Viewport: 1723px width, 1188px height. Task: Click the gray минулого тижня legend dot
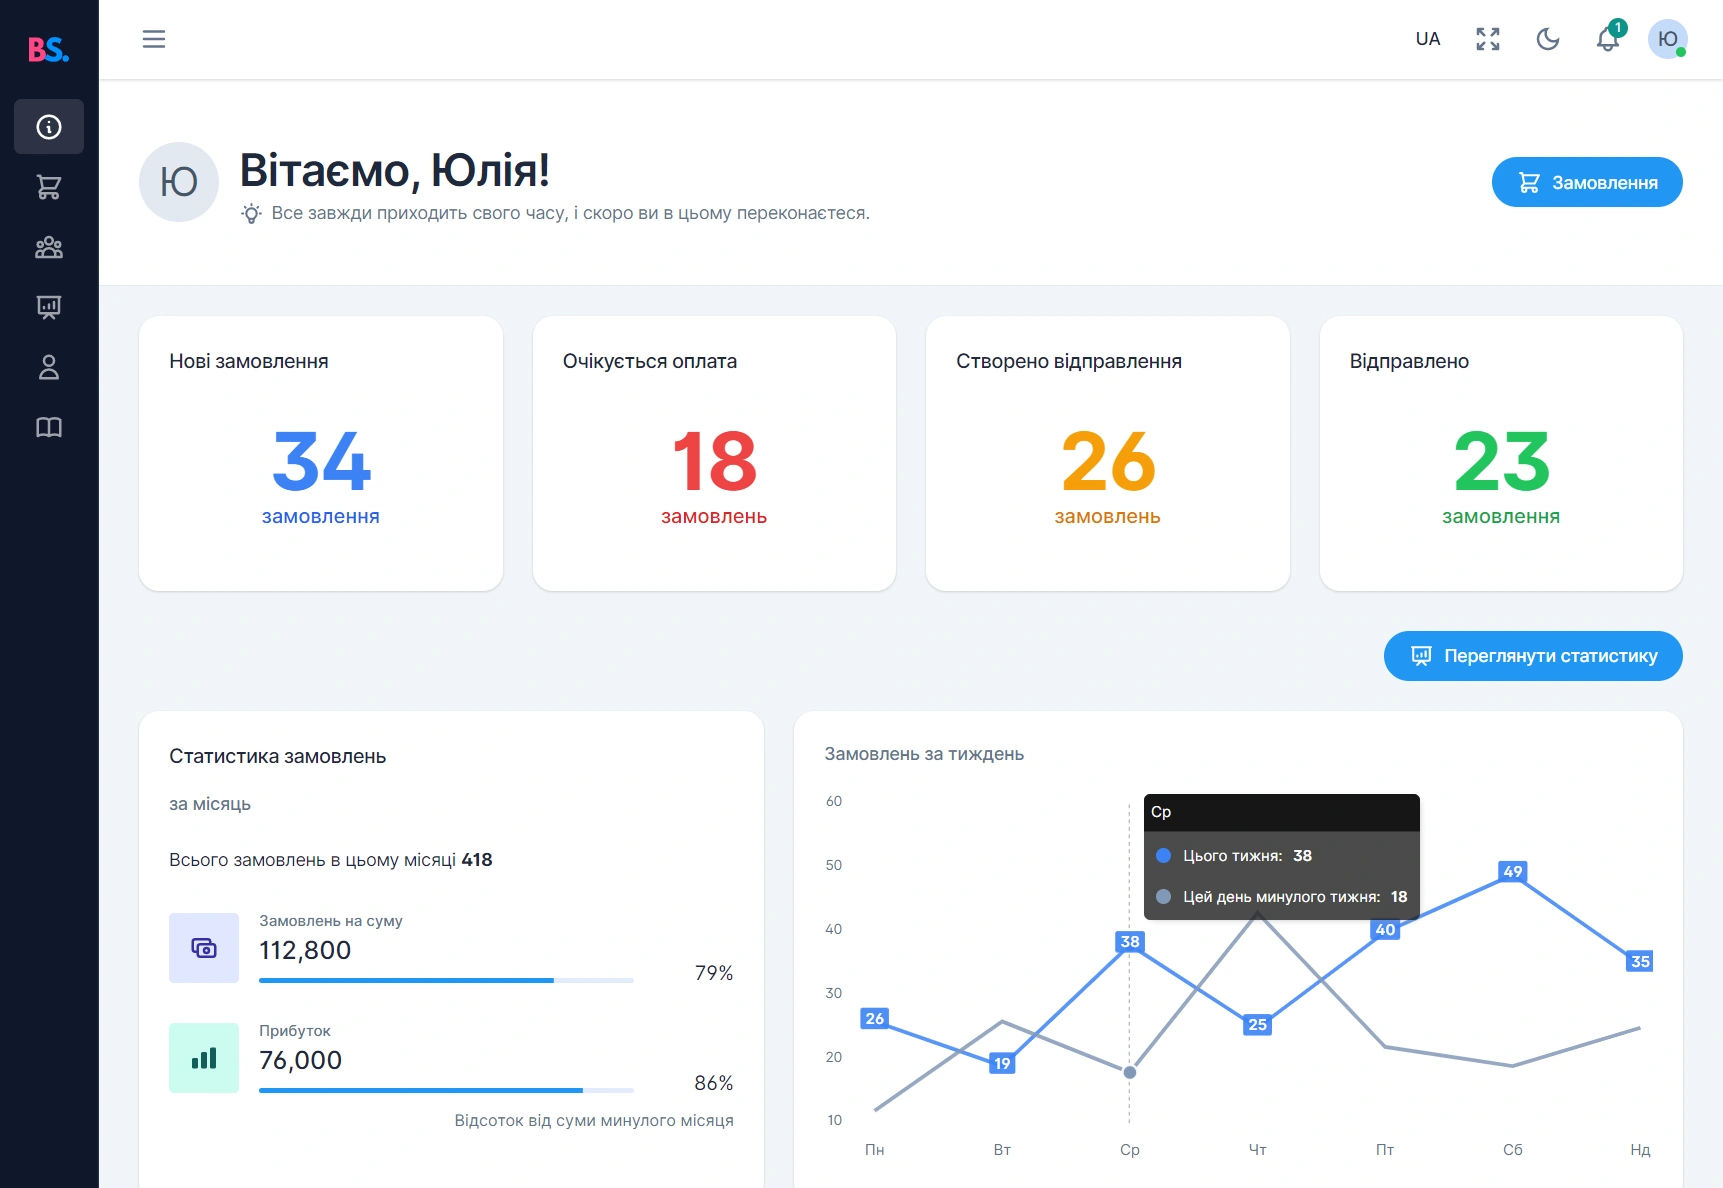1163,897
